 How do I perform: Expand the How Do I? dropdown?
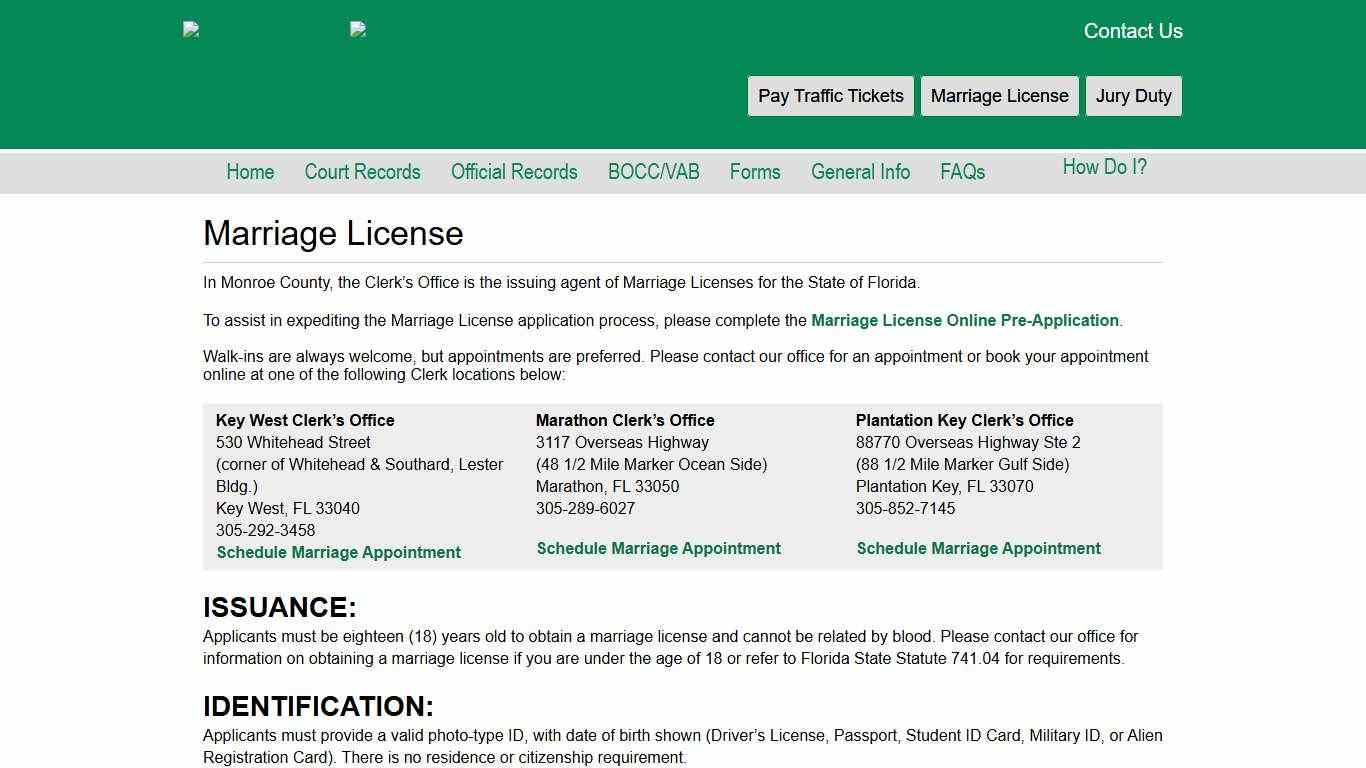point(1105,167)
